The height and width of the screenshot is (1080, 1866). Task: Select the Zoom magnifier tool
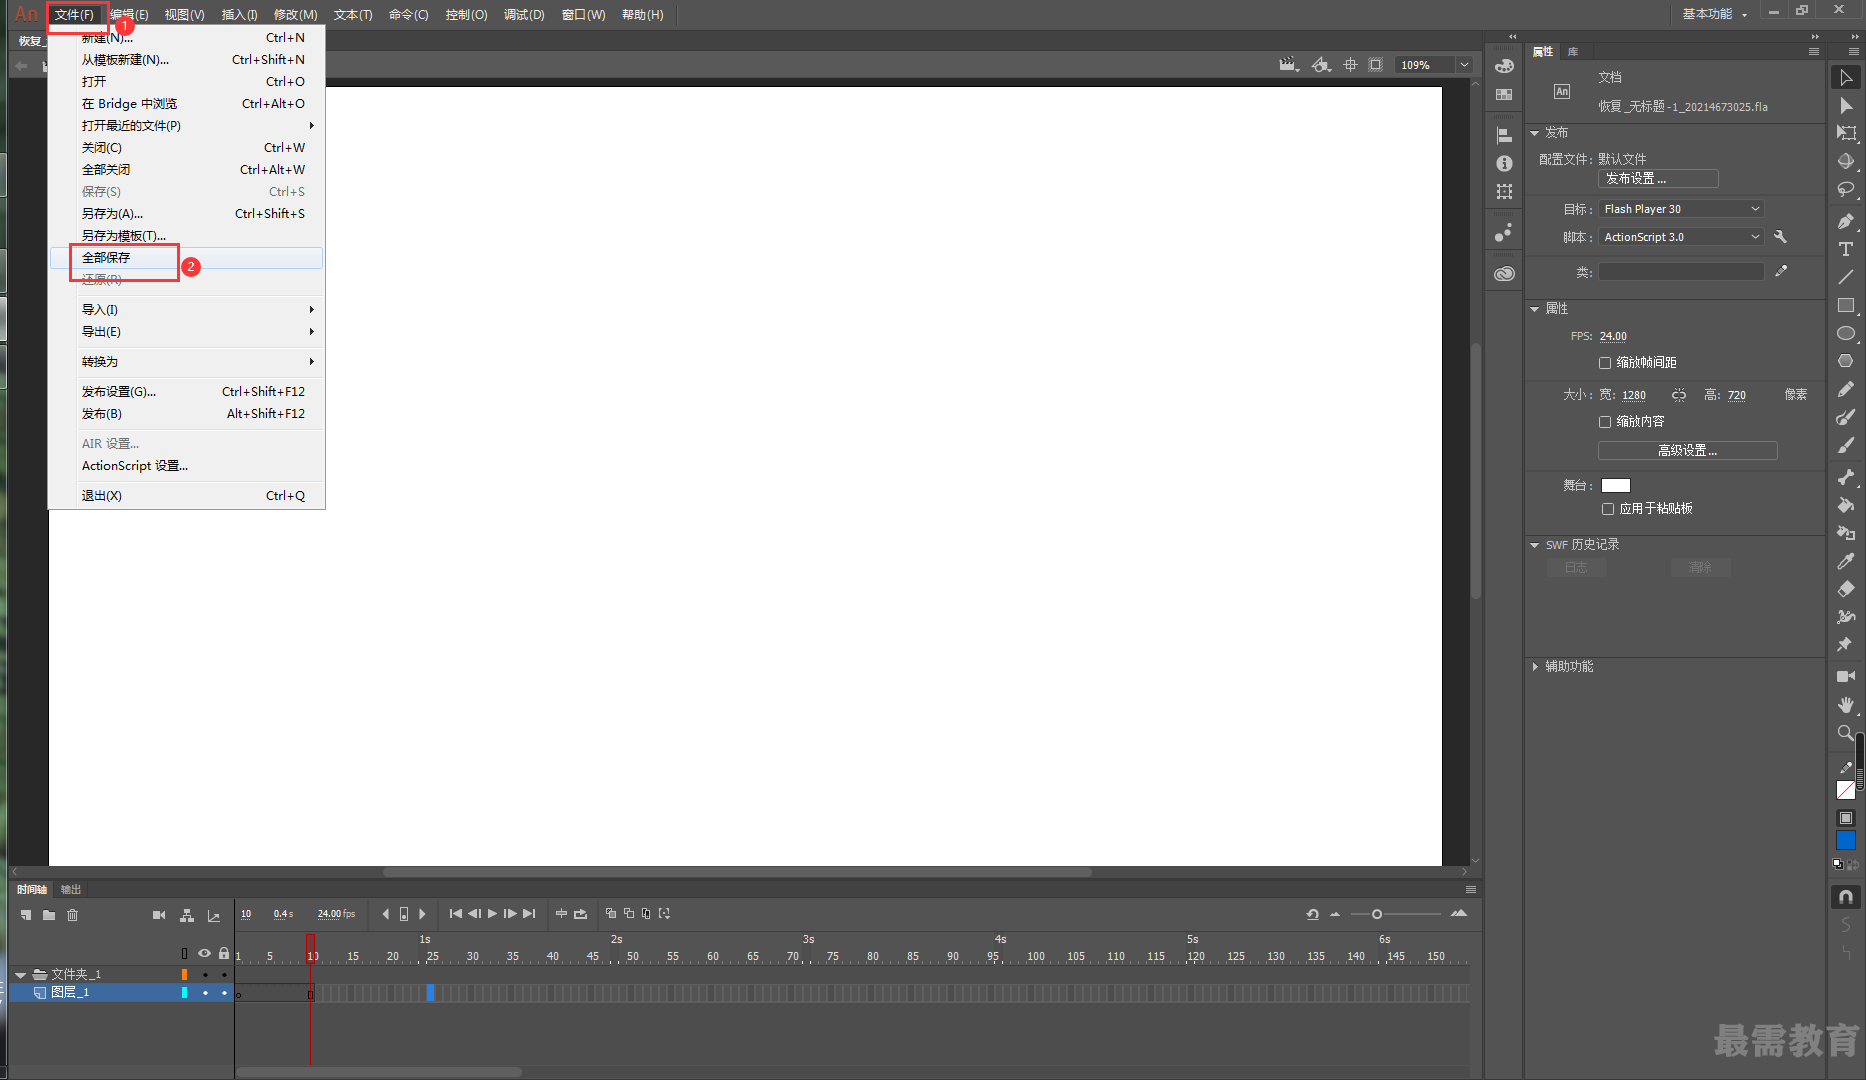[x=1846, y=732]
